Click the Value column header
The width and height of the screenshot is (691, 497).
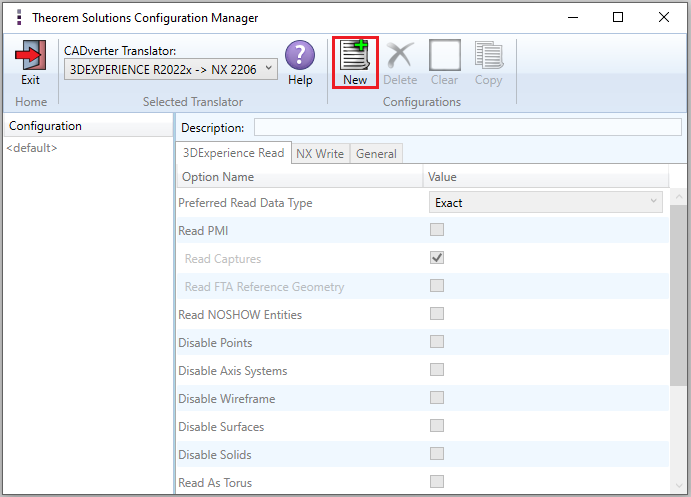coord(546,177)
